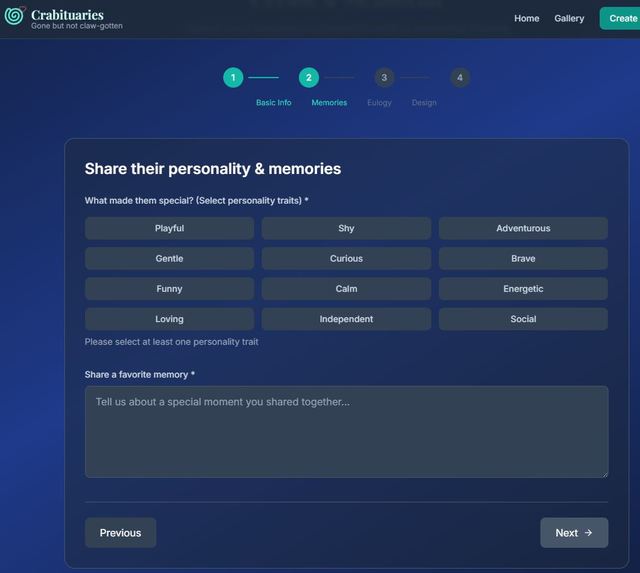The width and height of the screenshot is (640, 573).
Task: Click the Crabituaries site title
Action: tap(67, 15)
